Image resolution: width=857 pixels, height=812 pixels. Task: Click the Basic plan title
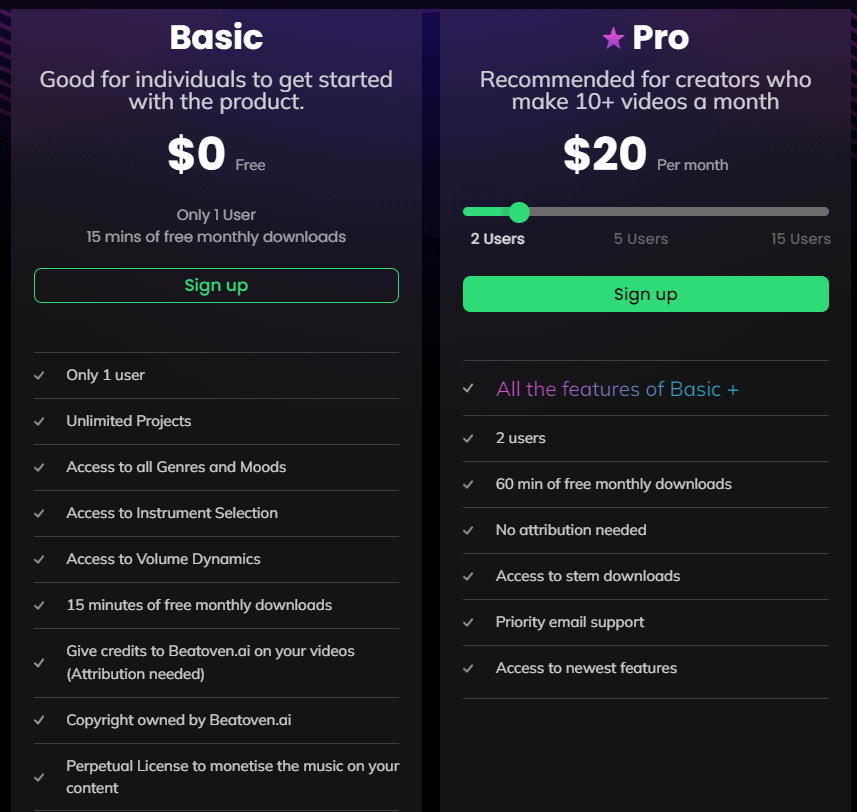215,37
